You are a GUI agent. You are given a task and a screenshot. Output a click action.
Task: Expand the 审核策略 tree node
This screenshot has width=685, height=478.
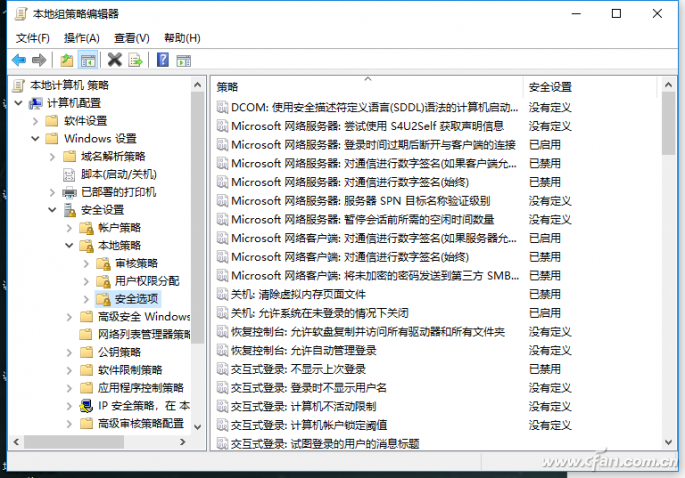(86, 263)
